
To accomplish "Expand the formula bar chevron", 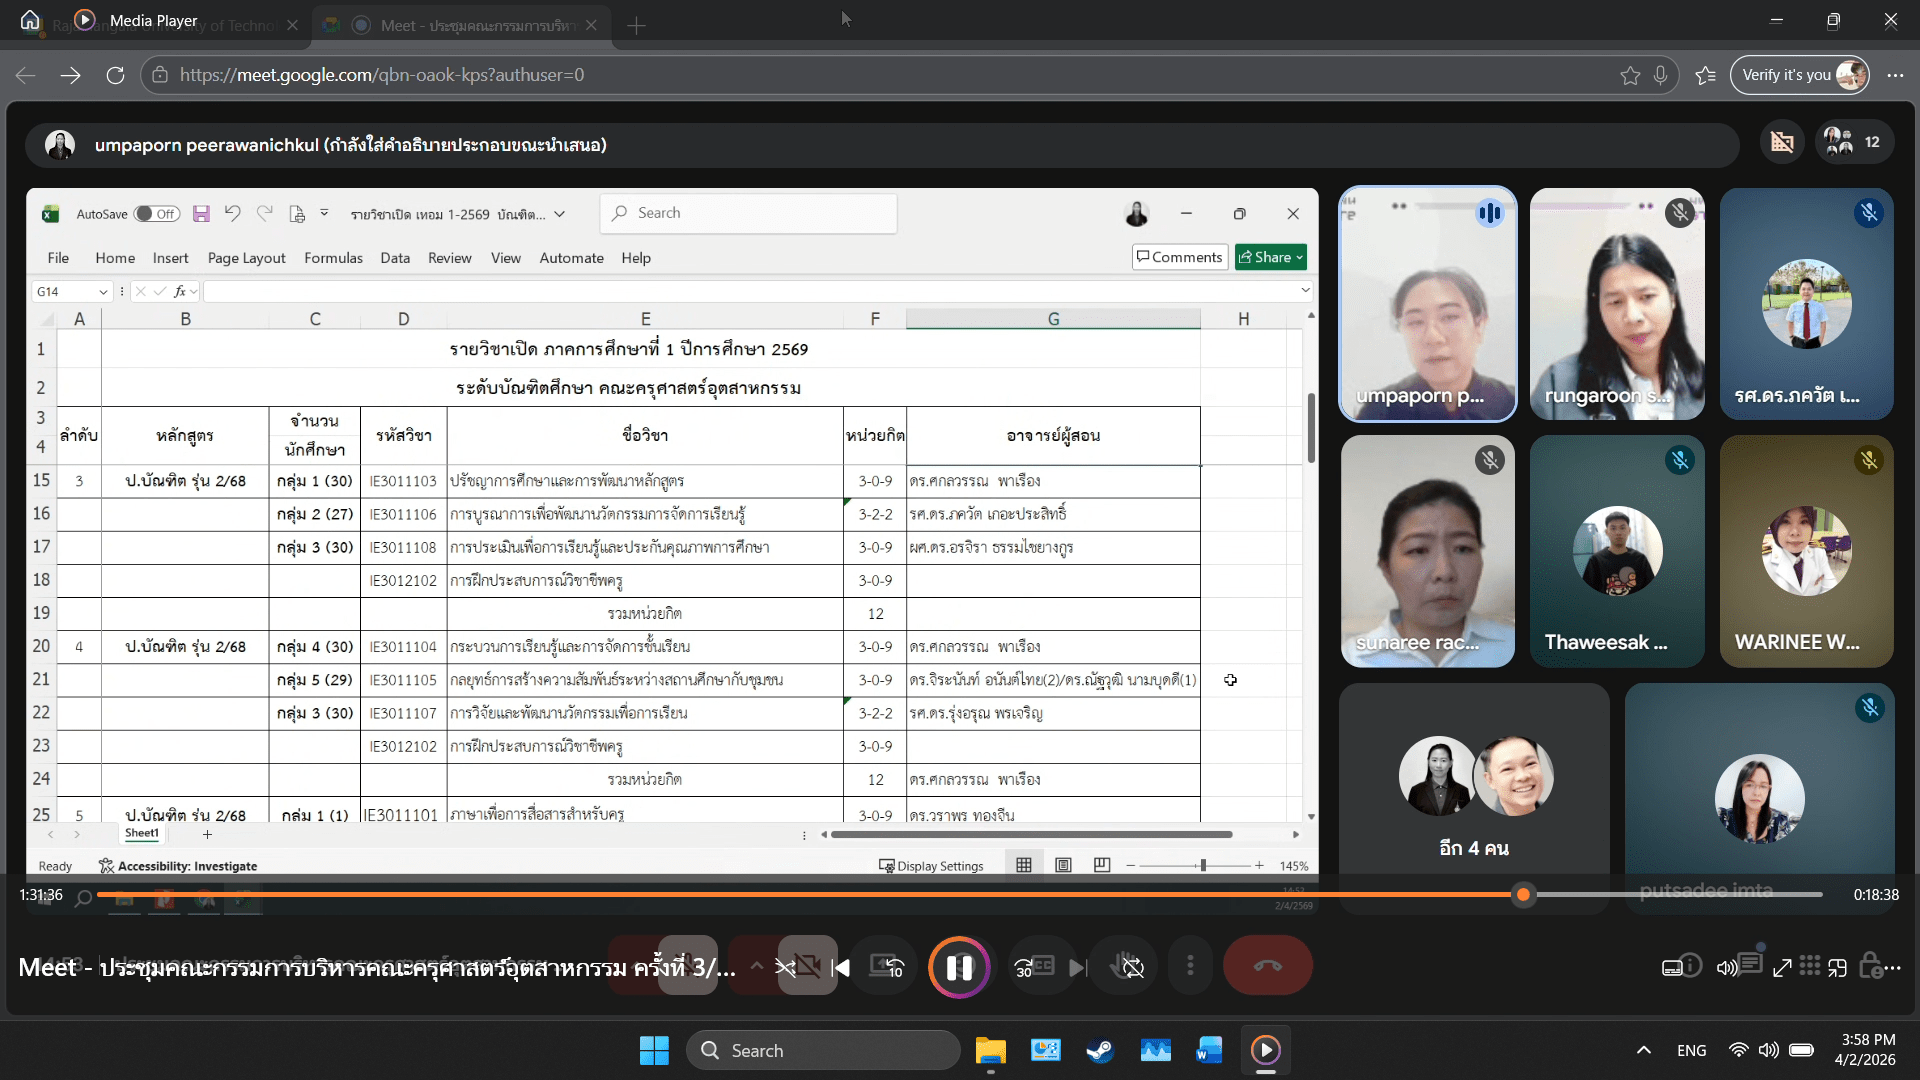I will (1304, 291).
